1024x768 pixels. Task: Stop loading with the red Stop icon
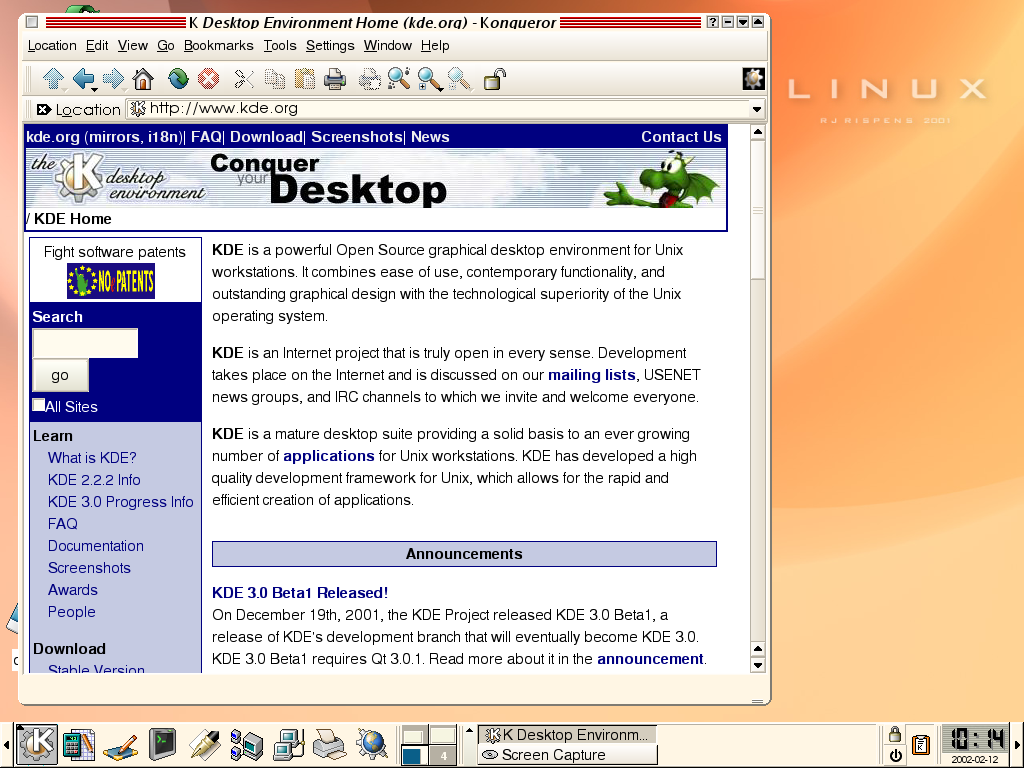click(x=208, y=79)
